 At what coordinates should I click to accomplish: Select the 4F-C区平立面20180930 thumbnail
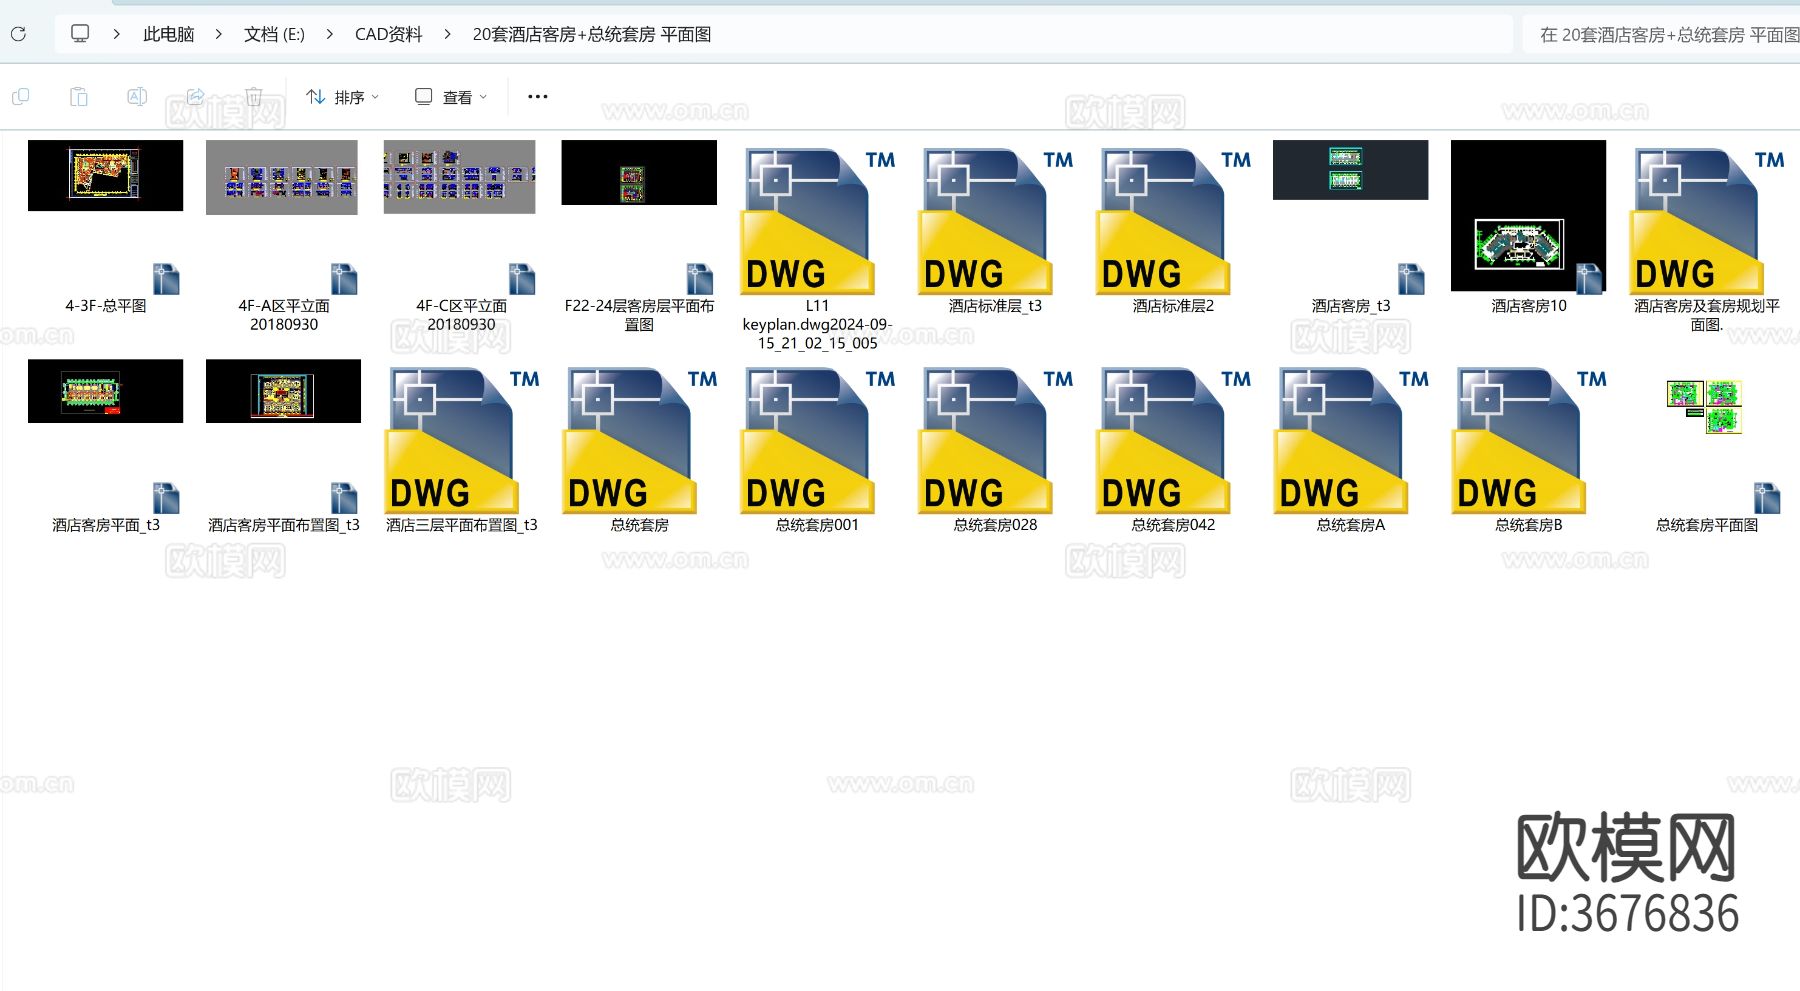pyautogui.click(x=460, y=177)
